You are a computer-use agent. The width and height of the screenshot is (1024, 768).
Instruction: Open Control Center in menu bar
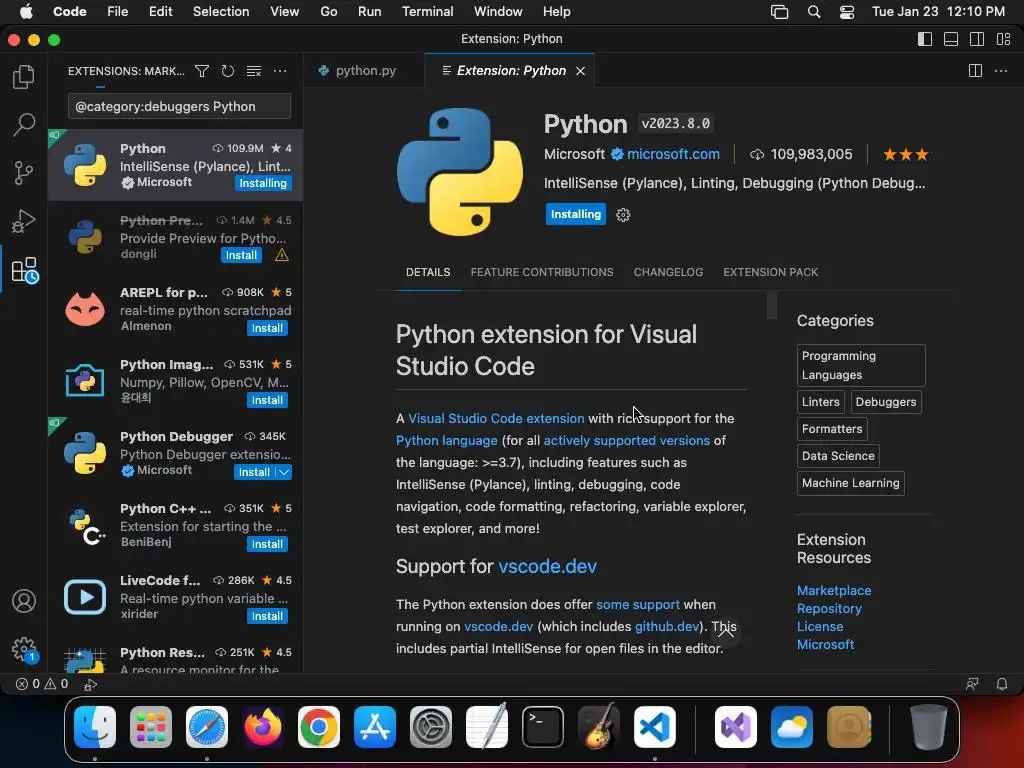tap(847, 12)
